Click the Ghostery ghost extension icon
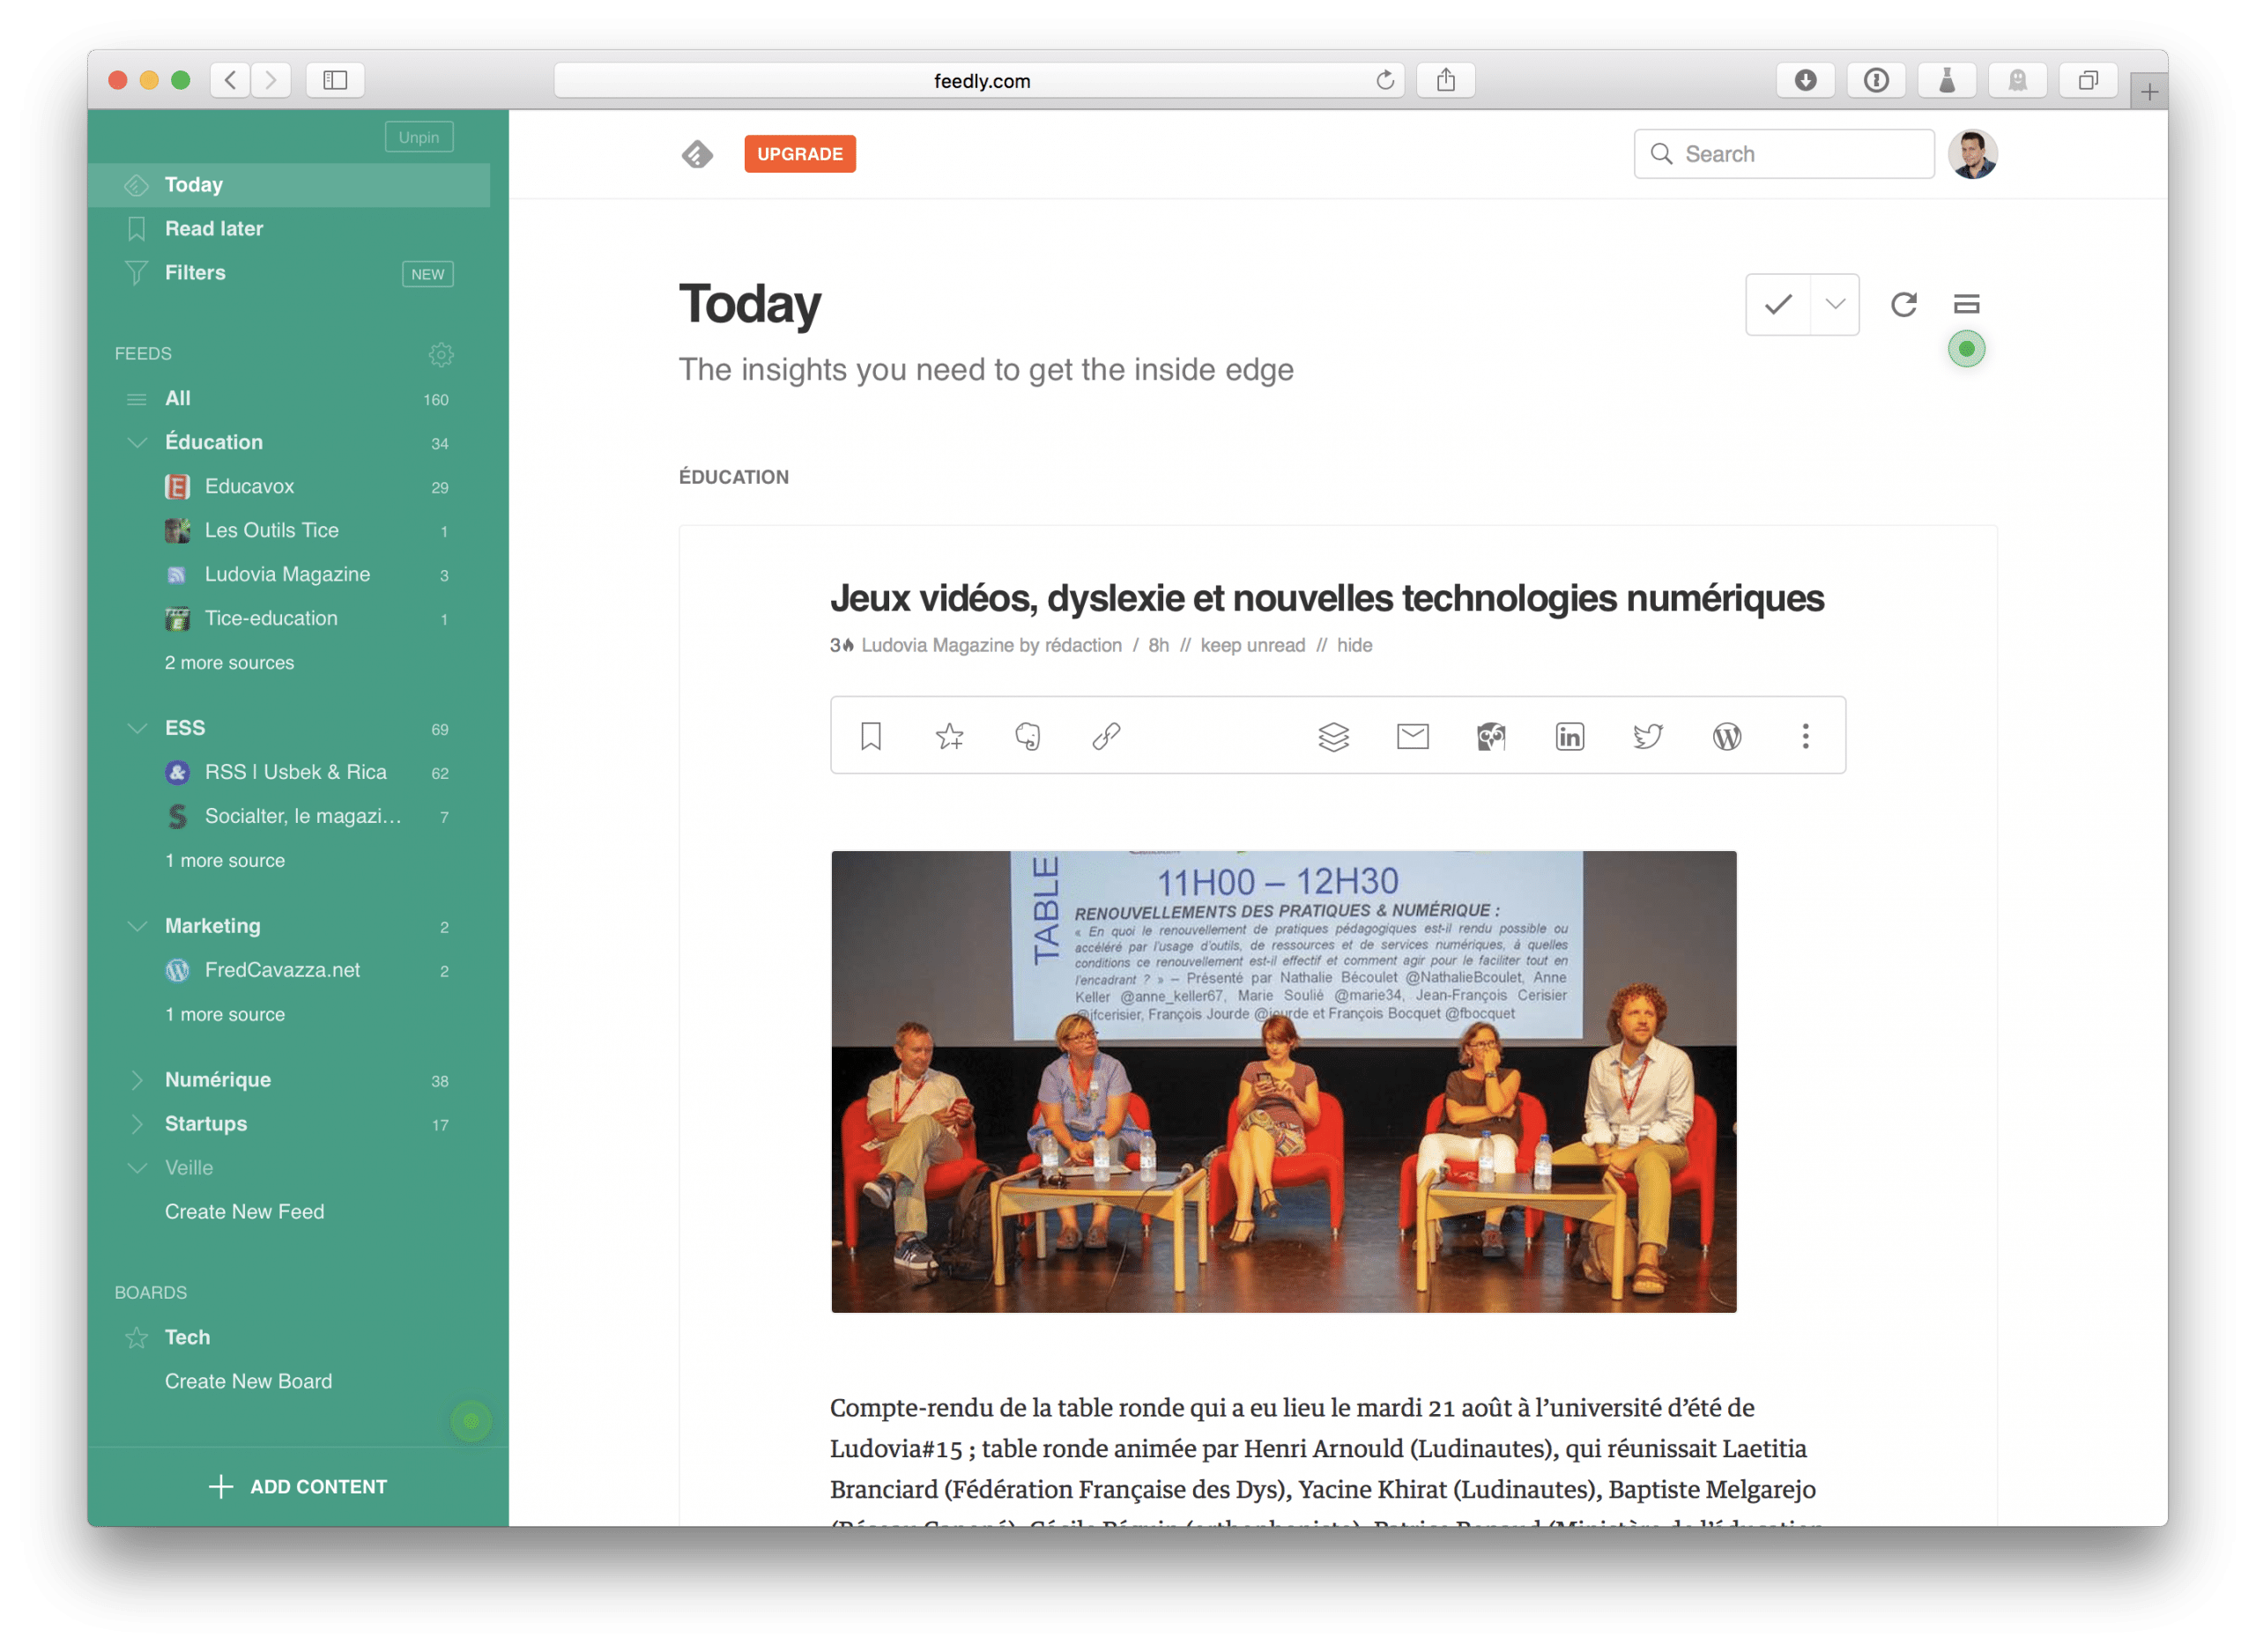 click(x=2017, y=80)
